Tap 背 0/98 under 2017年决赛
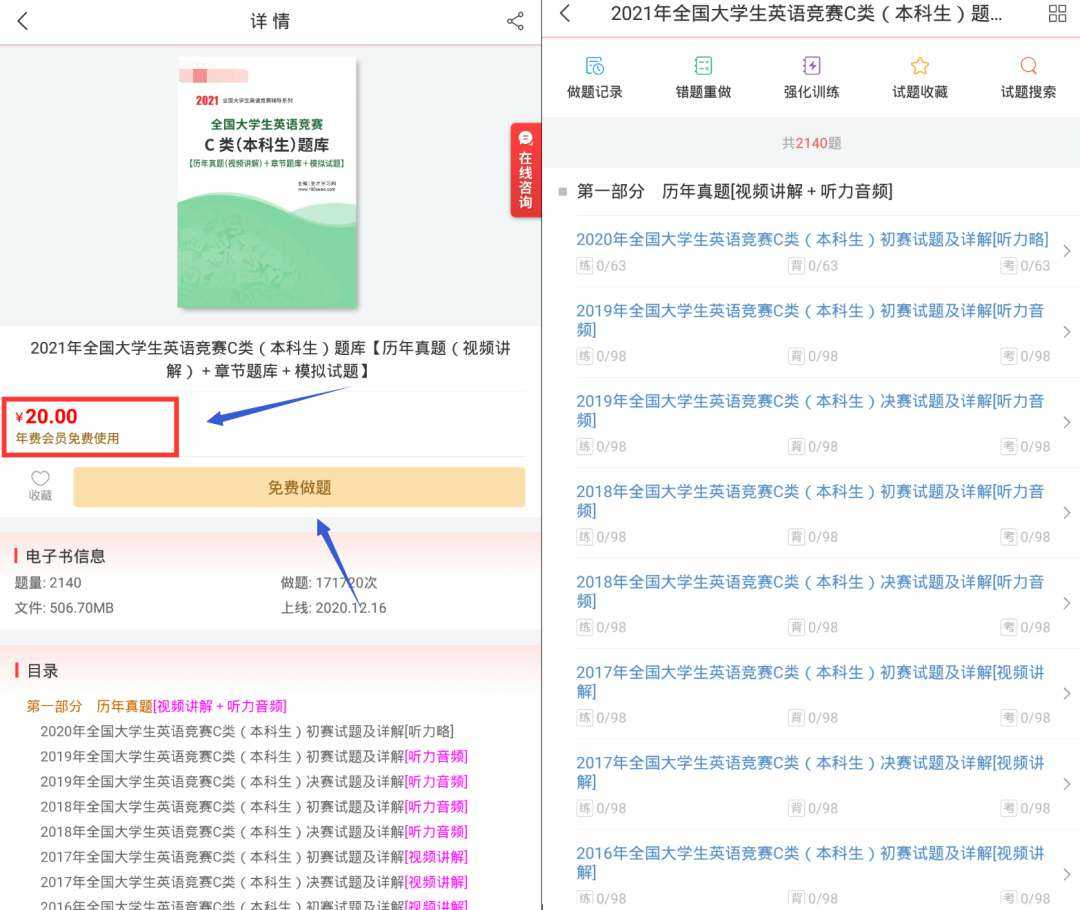Viewport: 1080px width, 910px height. coord(813,808)
